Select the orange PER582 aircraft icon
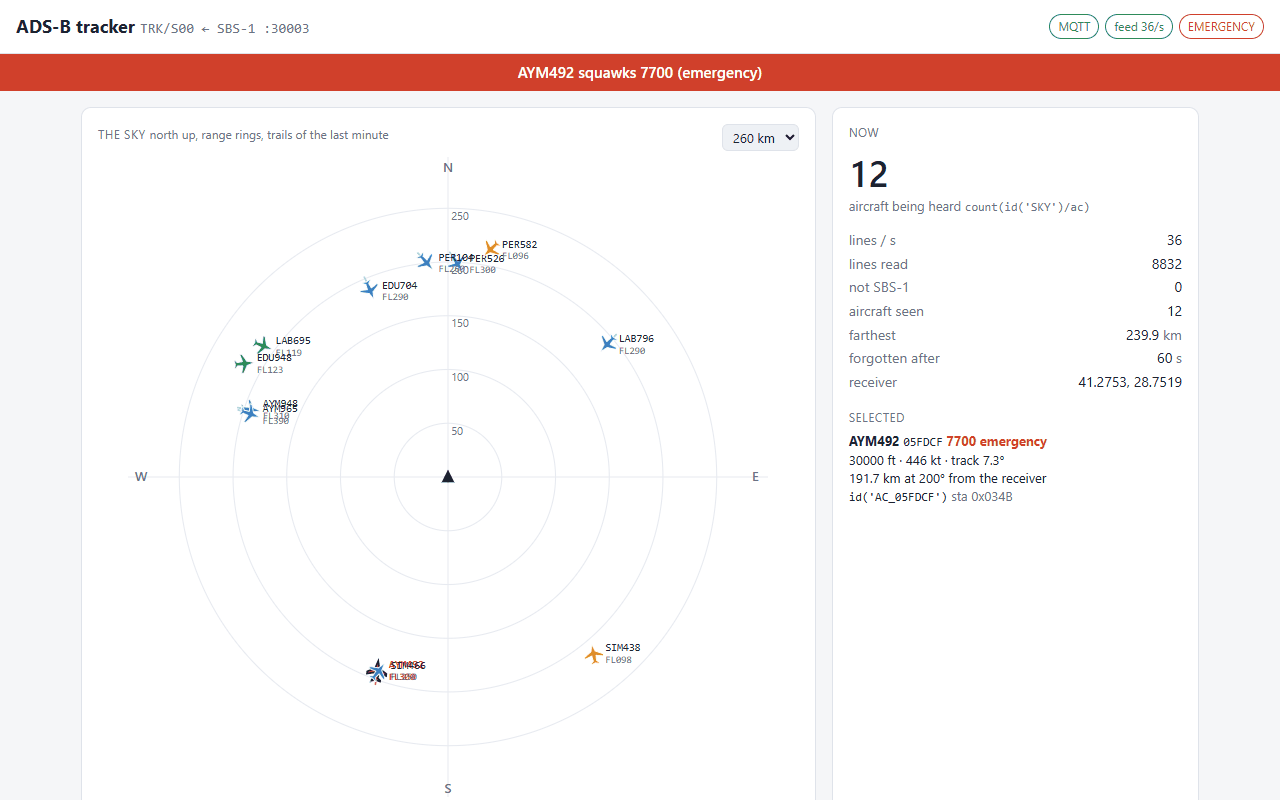This screenshot has width=1280, height=800. 491,248
